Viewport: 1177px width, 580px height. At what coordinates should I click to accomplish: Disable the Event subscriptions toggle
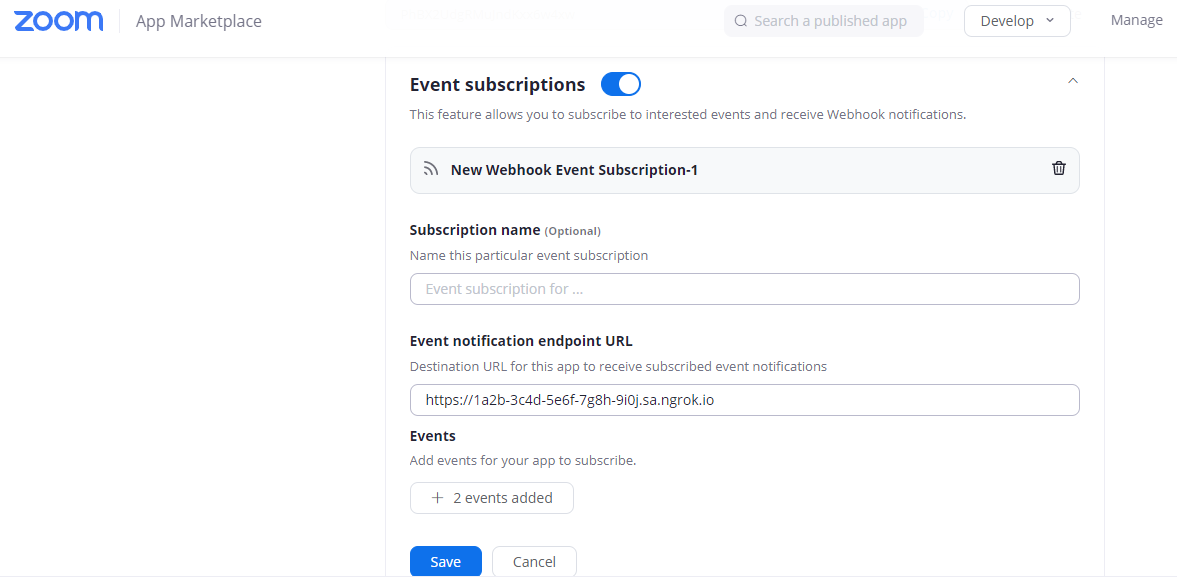pos(620,84)
